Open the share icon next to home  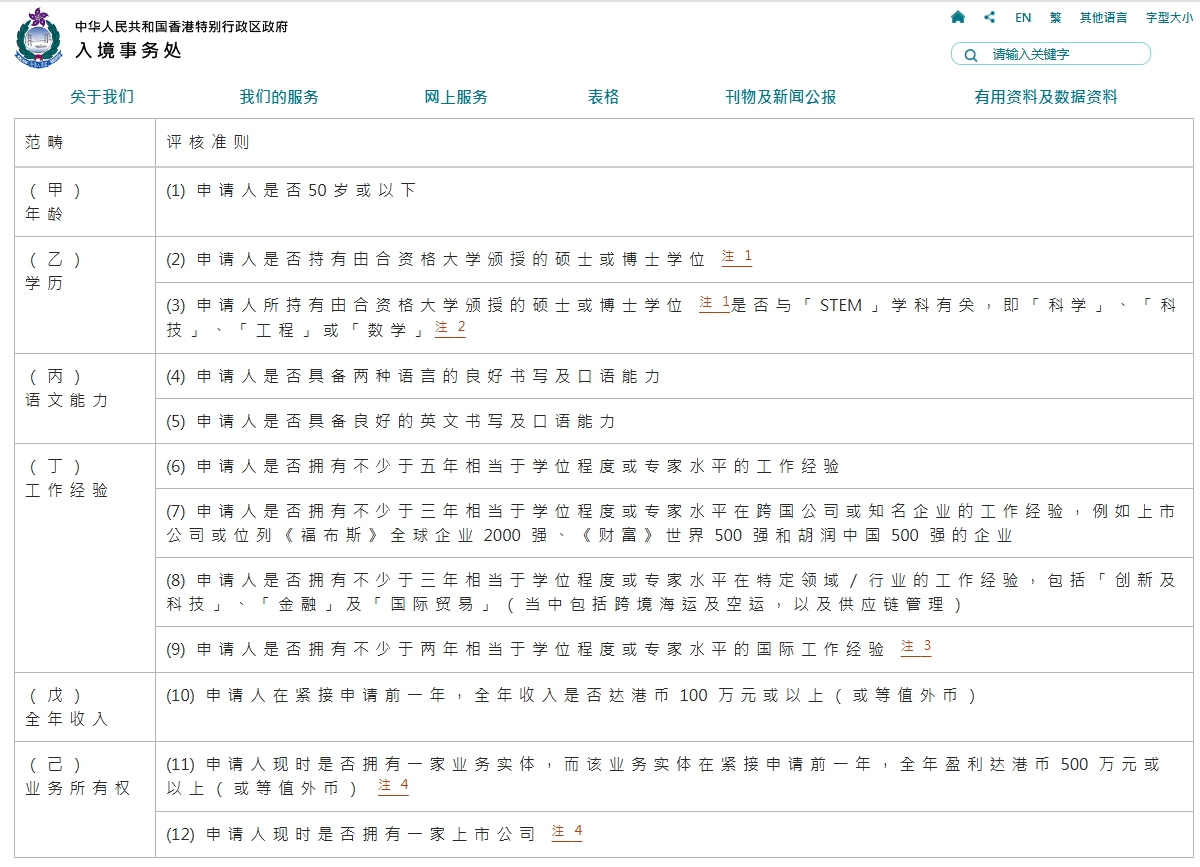pyautogui.click(x=990, y=17)
